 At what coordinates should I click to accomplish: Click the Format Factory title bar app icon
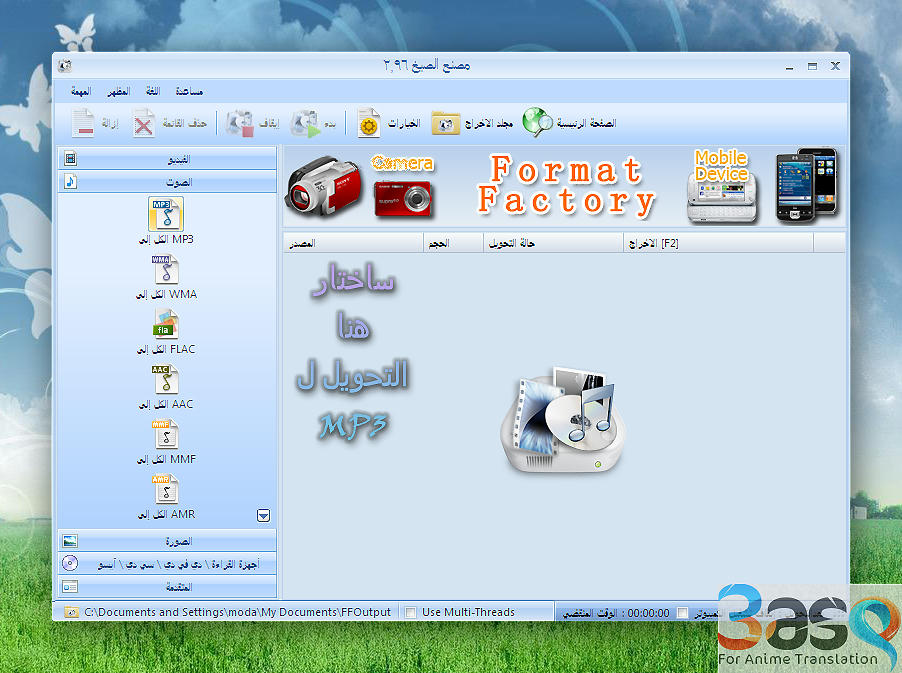pyautogui.click(x=64, y=66)
